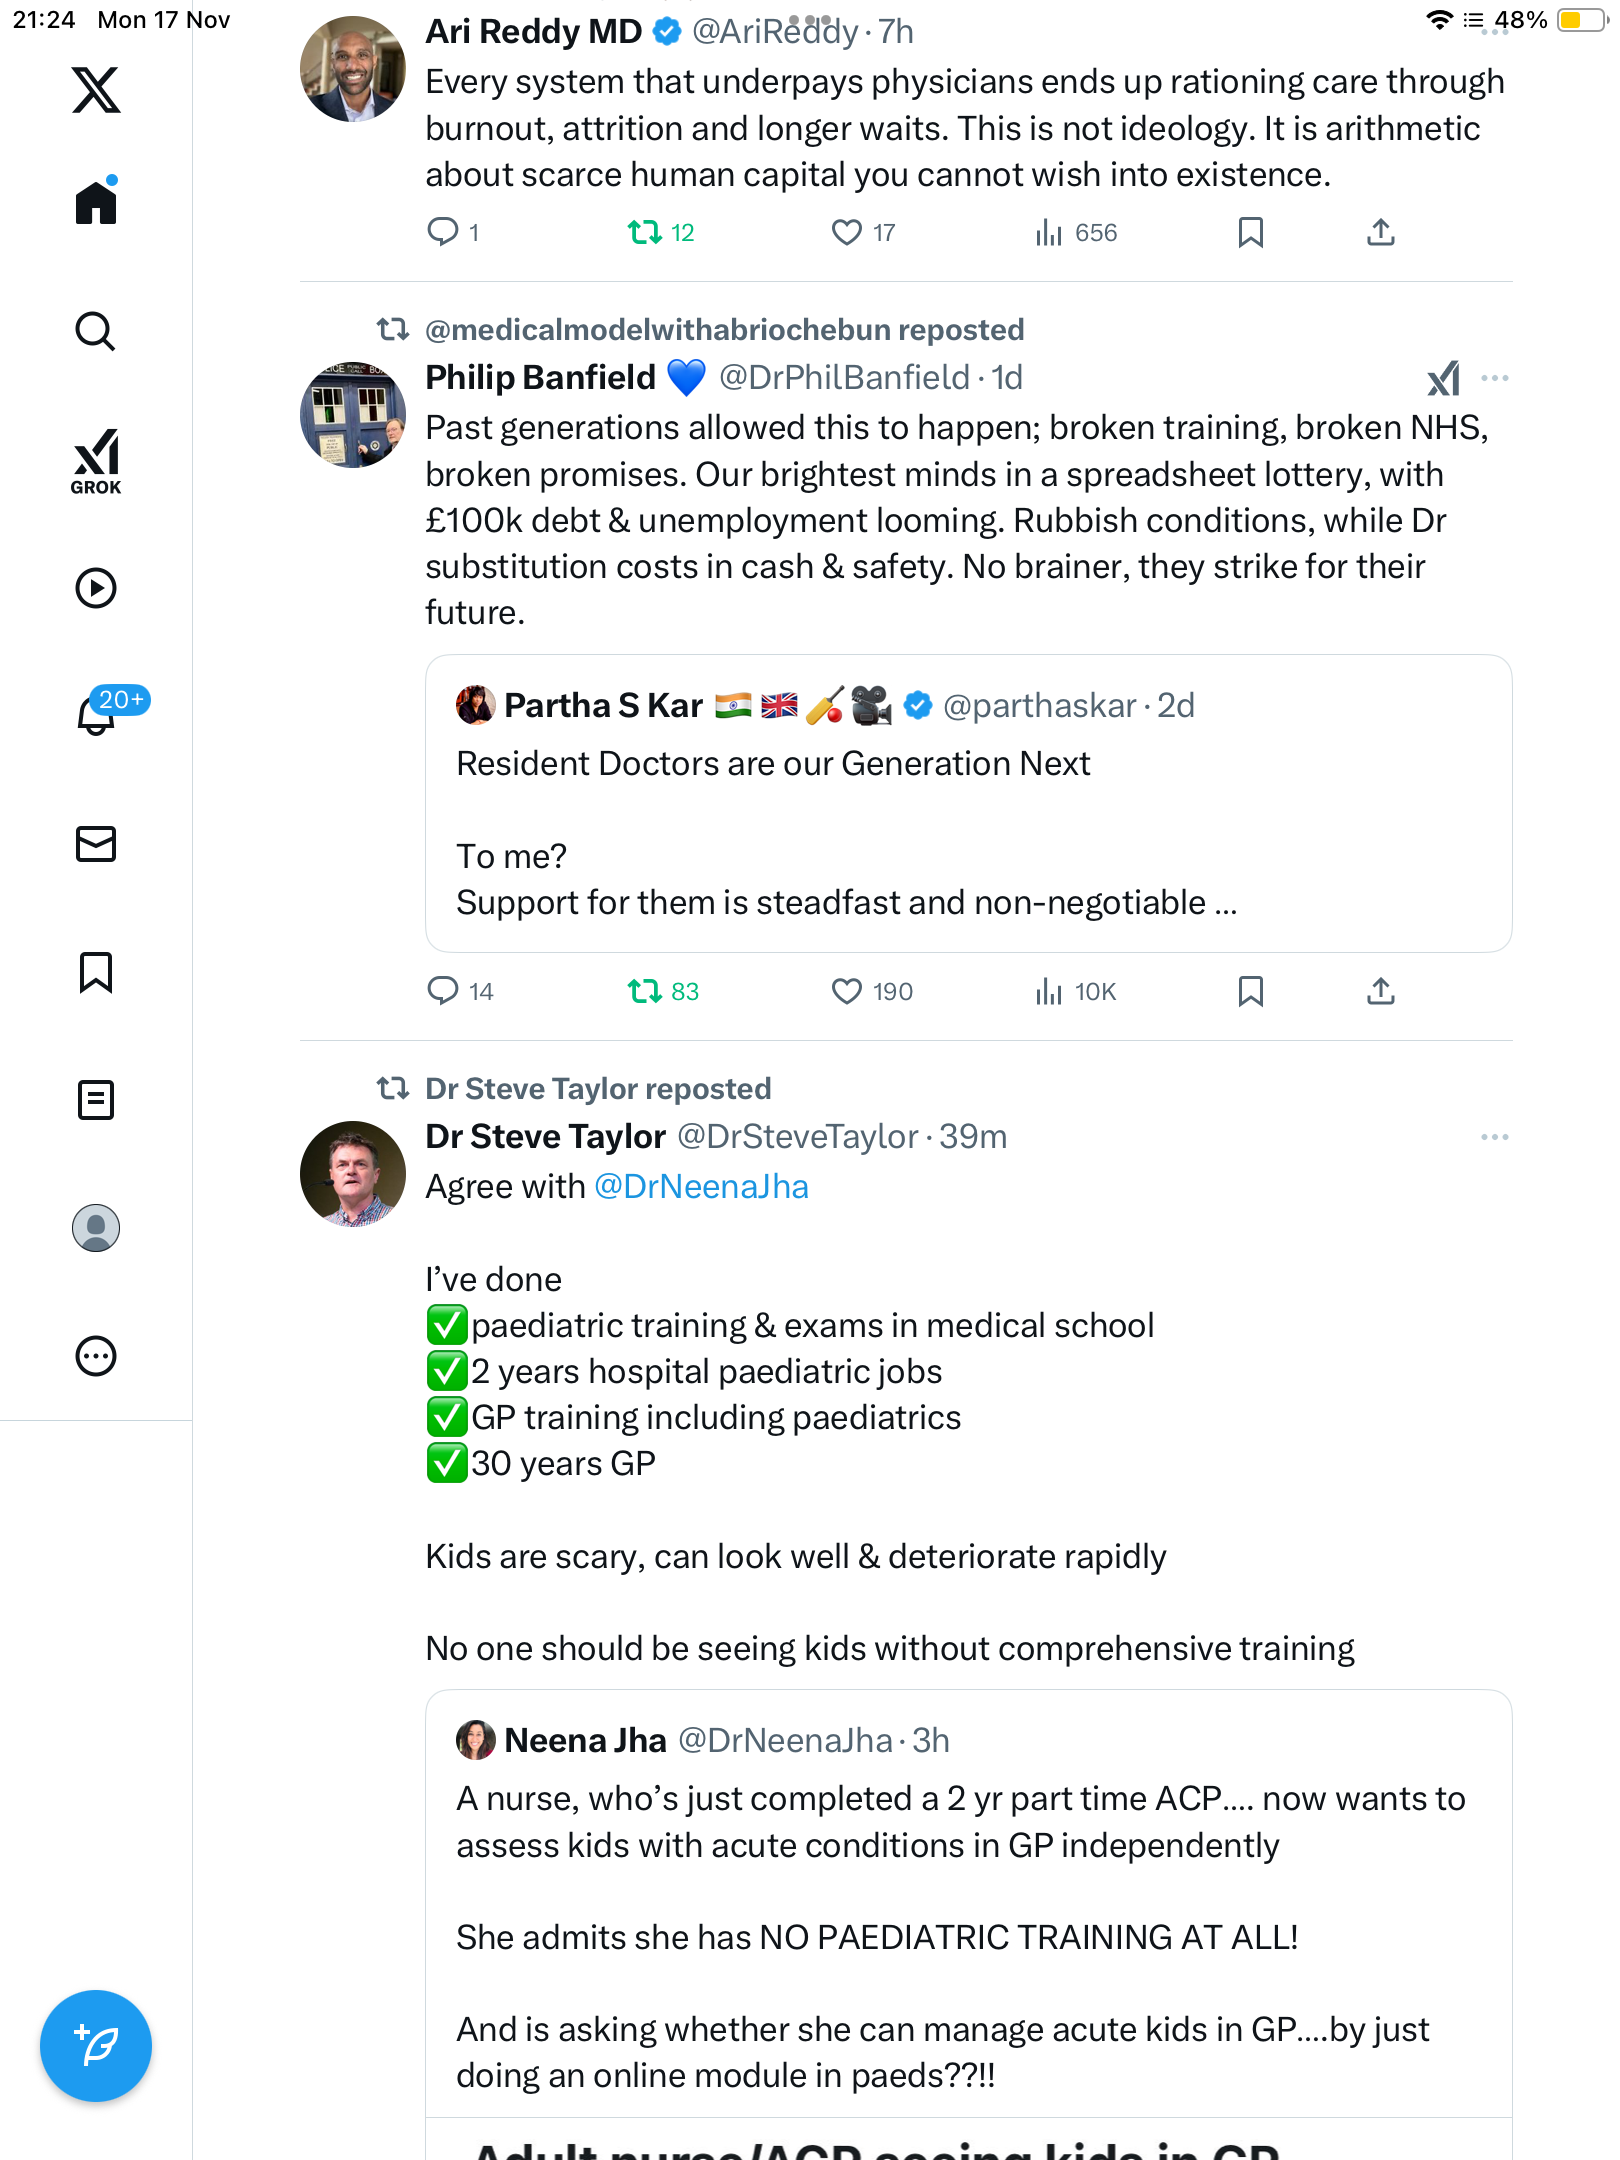This screenshot has height=2160, width=1620.
Task: Bookmark Philip Banfield's post
Action: click(x=1250, y=991)
